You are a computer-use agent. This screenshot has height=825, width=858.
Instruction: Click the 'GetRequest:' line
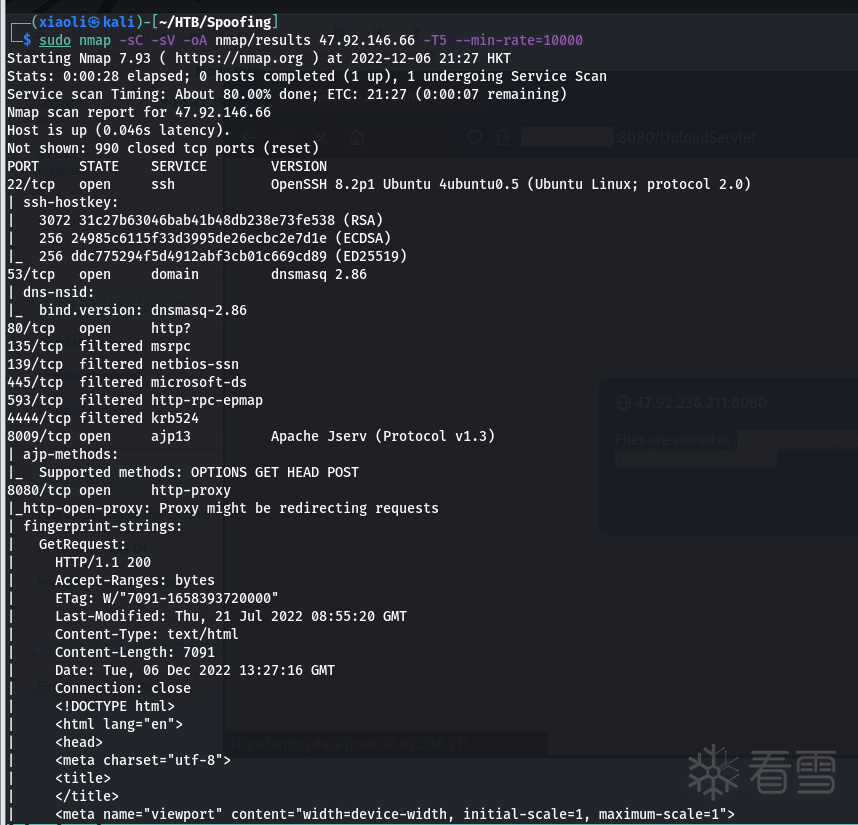pyautogui.click(x=83, y=544)
